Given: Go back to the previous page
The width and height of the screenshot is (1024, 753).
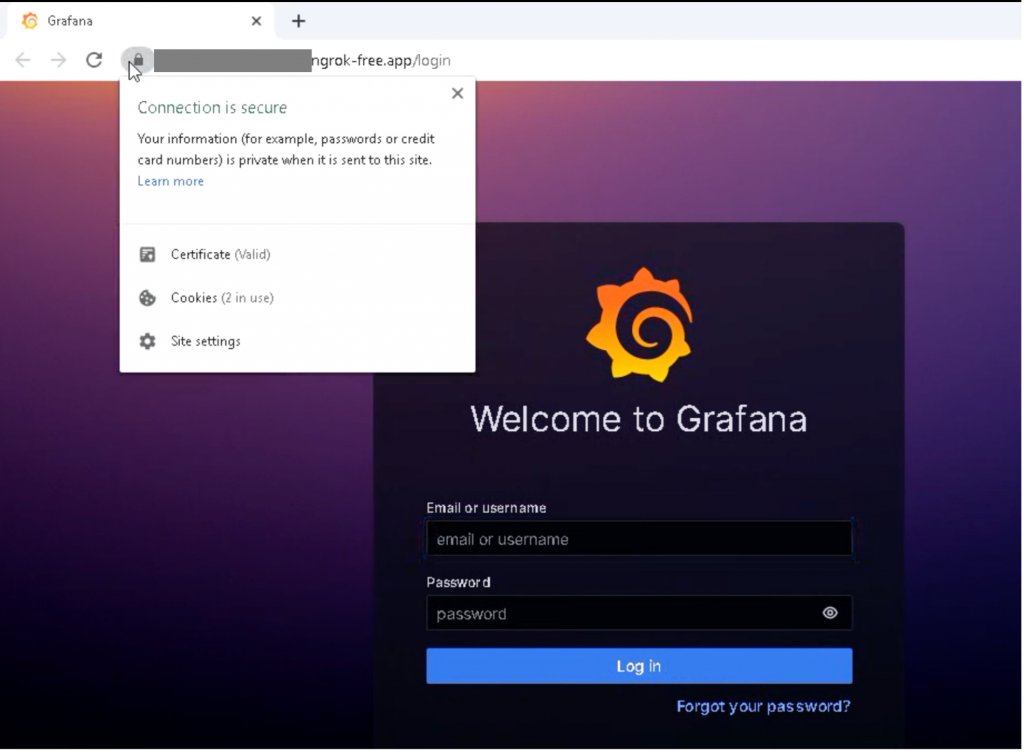Looking at the screenshot, I should (23, 60).
